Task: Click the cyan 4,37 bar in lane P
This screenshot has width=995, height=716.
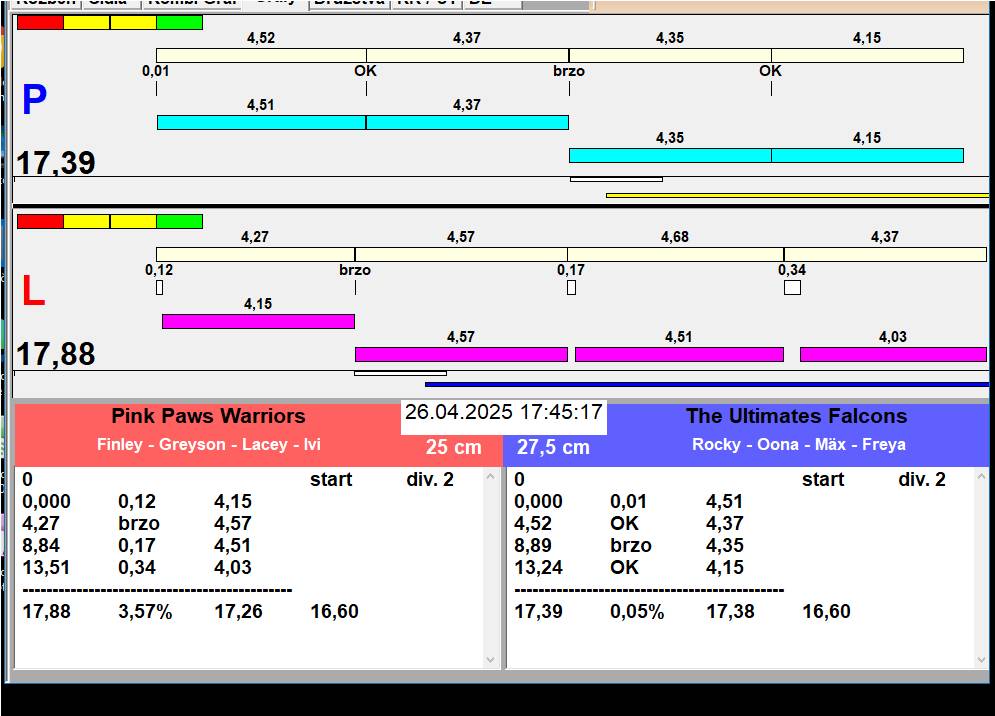Action: [467, 122]
